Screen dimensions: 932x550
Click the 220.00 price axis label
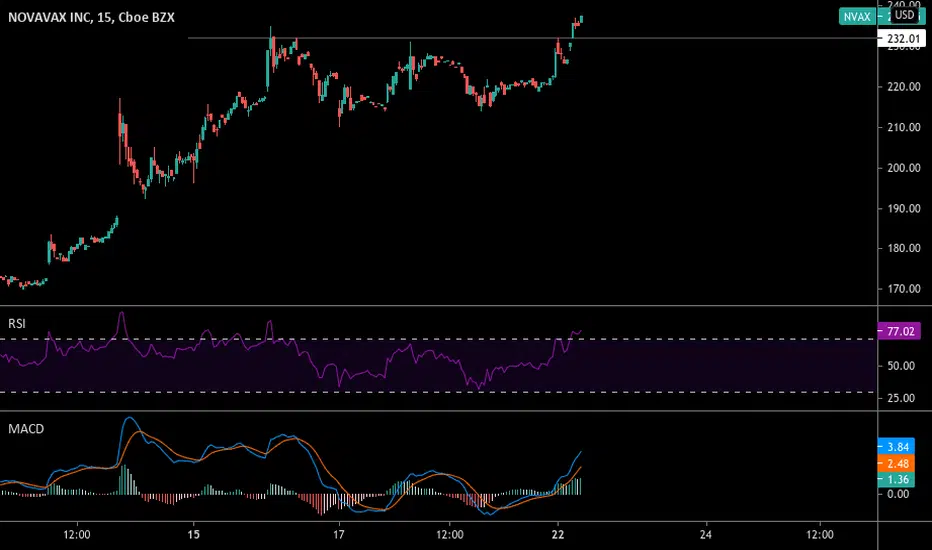coord(903,87)
